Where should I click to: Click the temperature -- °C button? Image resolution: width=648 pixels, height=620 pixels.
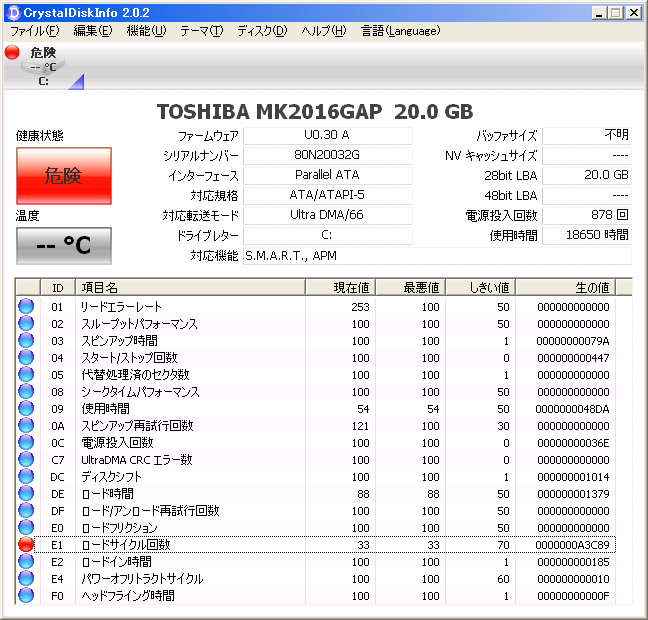click(64, 246)
